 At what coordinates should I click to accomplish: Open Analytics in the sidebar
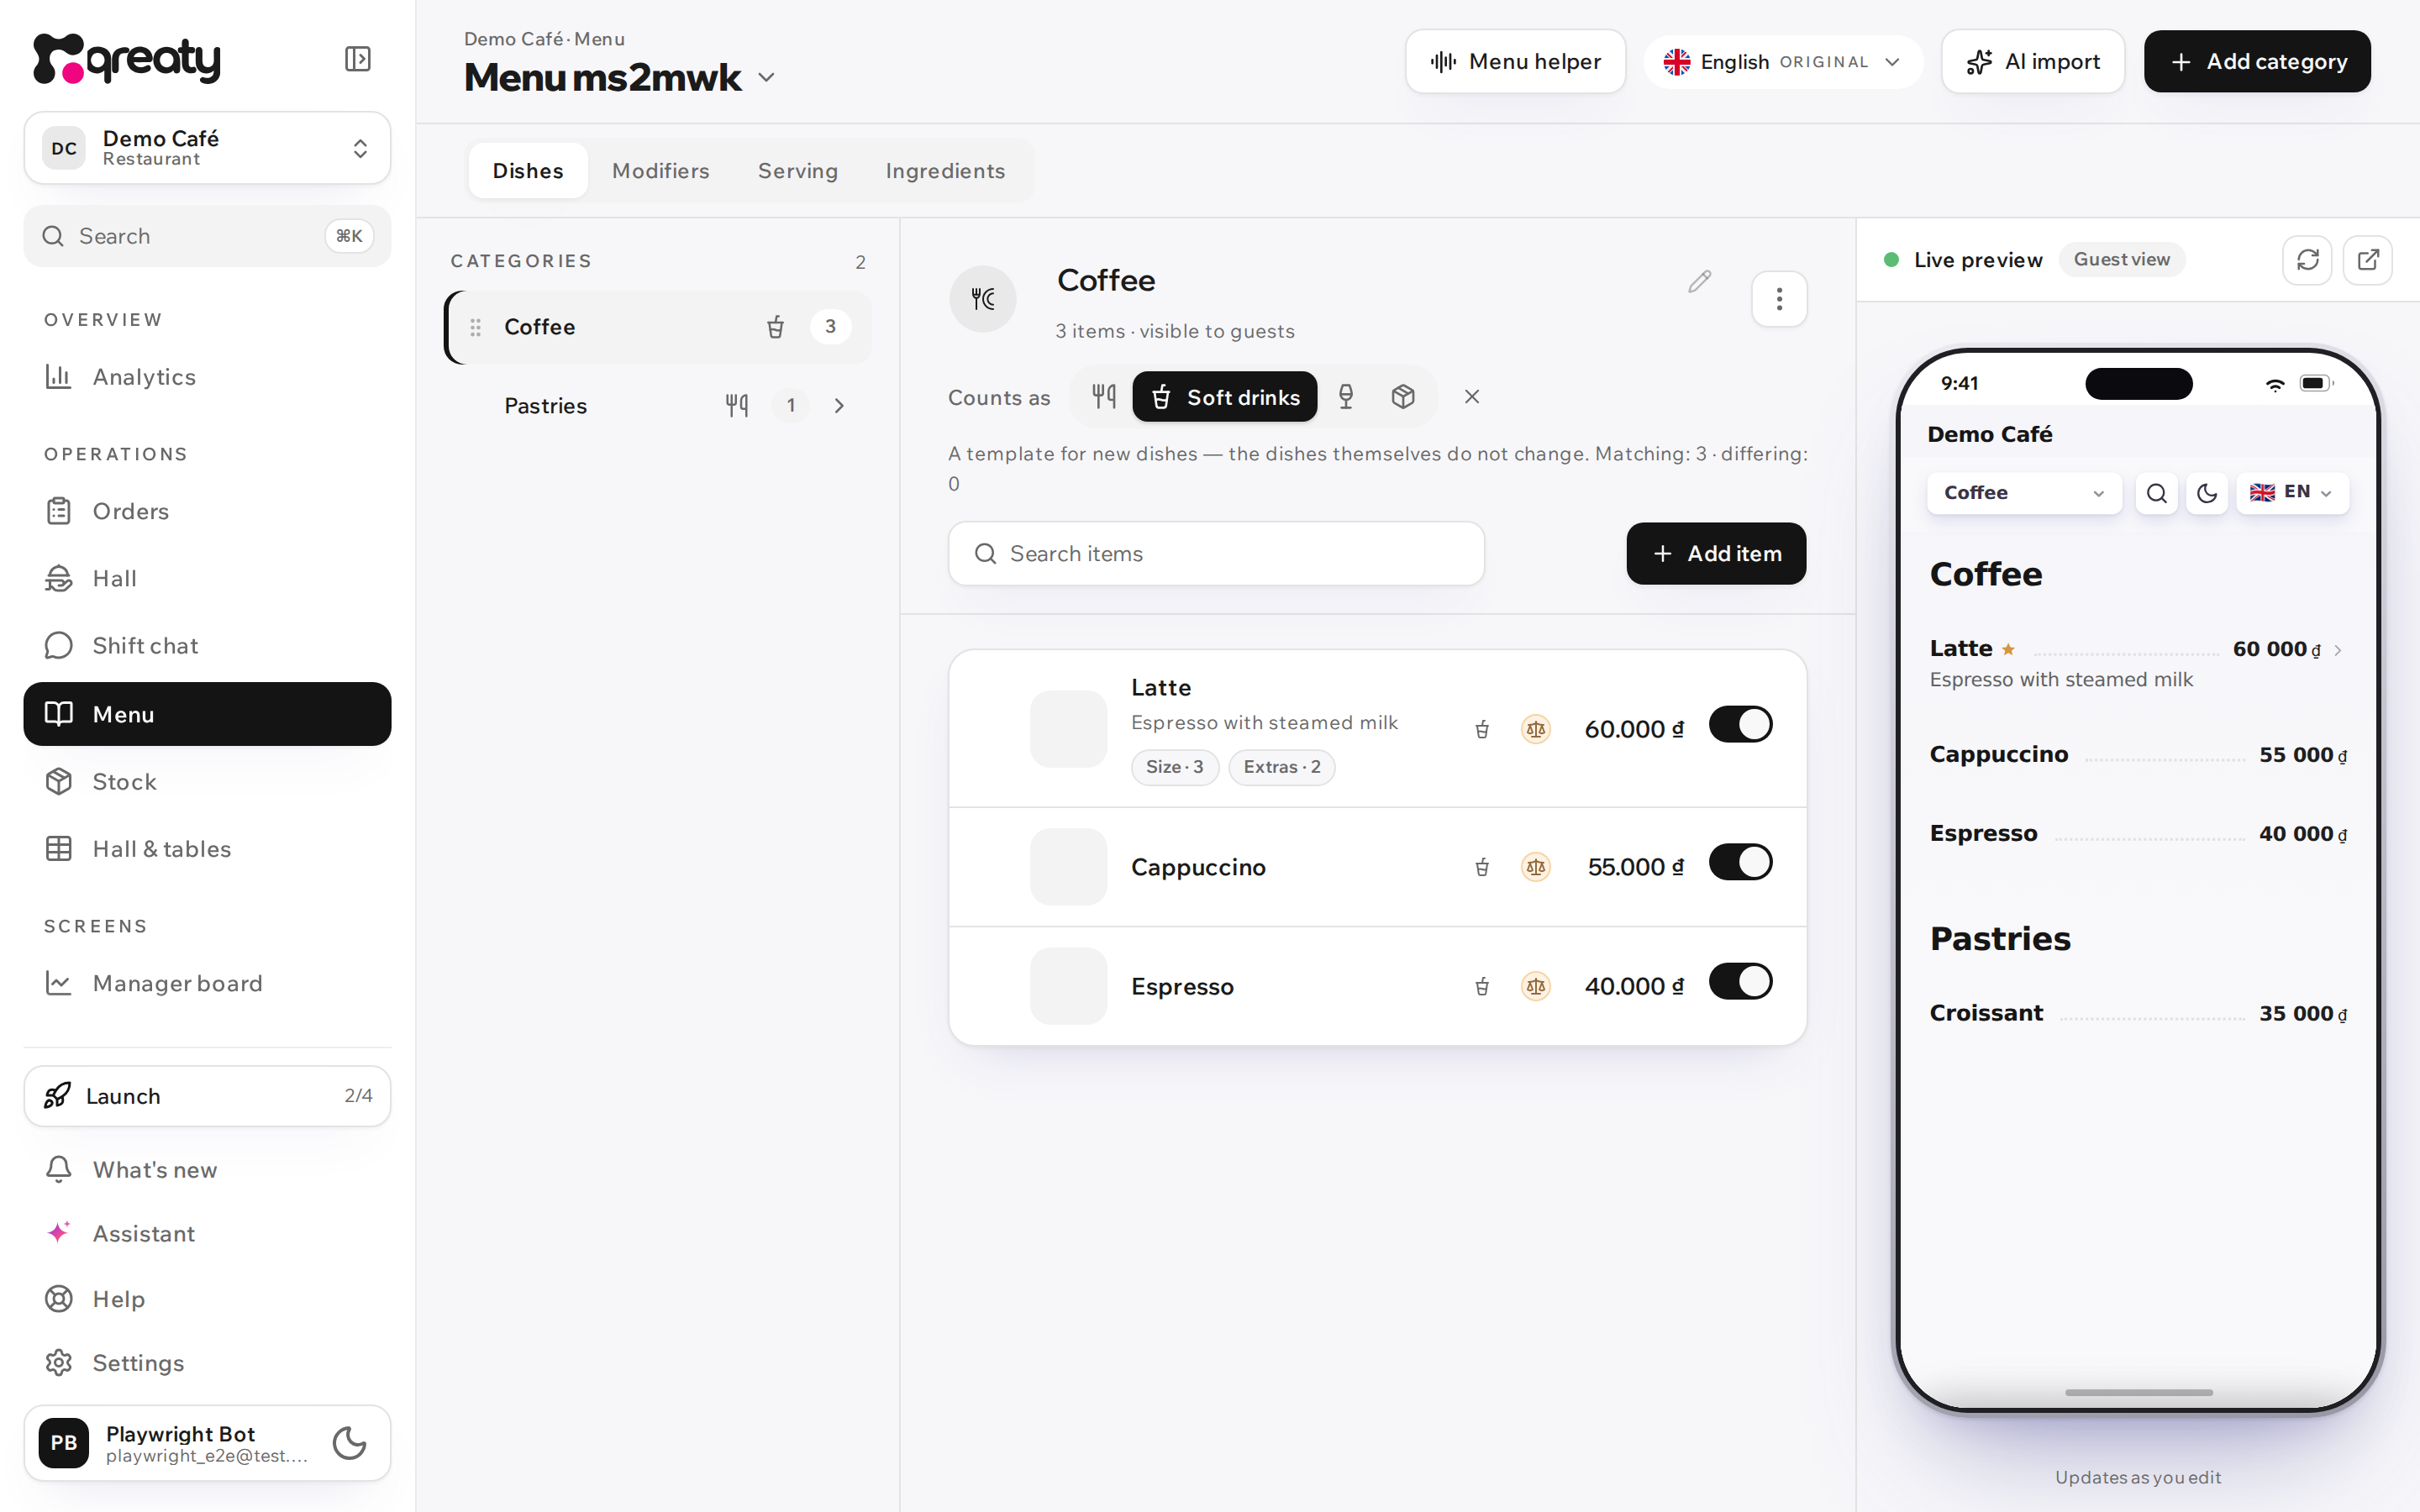tap(207, 377)
